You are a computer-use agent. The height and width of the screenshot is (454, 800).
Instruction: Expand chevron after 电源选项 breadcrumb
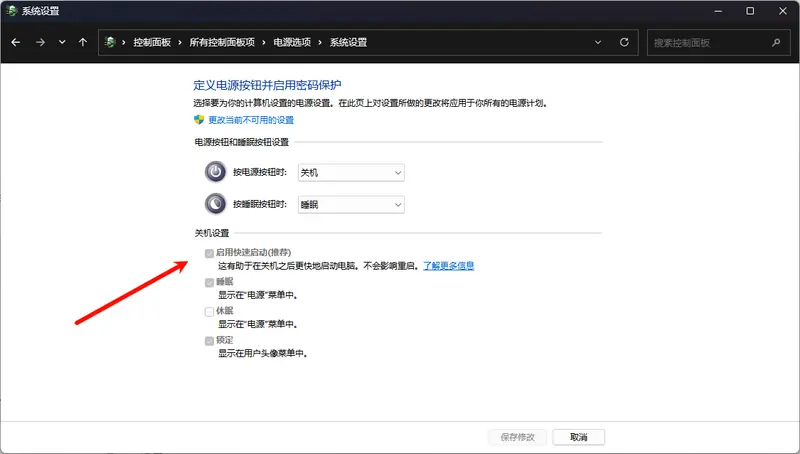pyautogui.click(x=320, y=42)
